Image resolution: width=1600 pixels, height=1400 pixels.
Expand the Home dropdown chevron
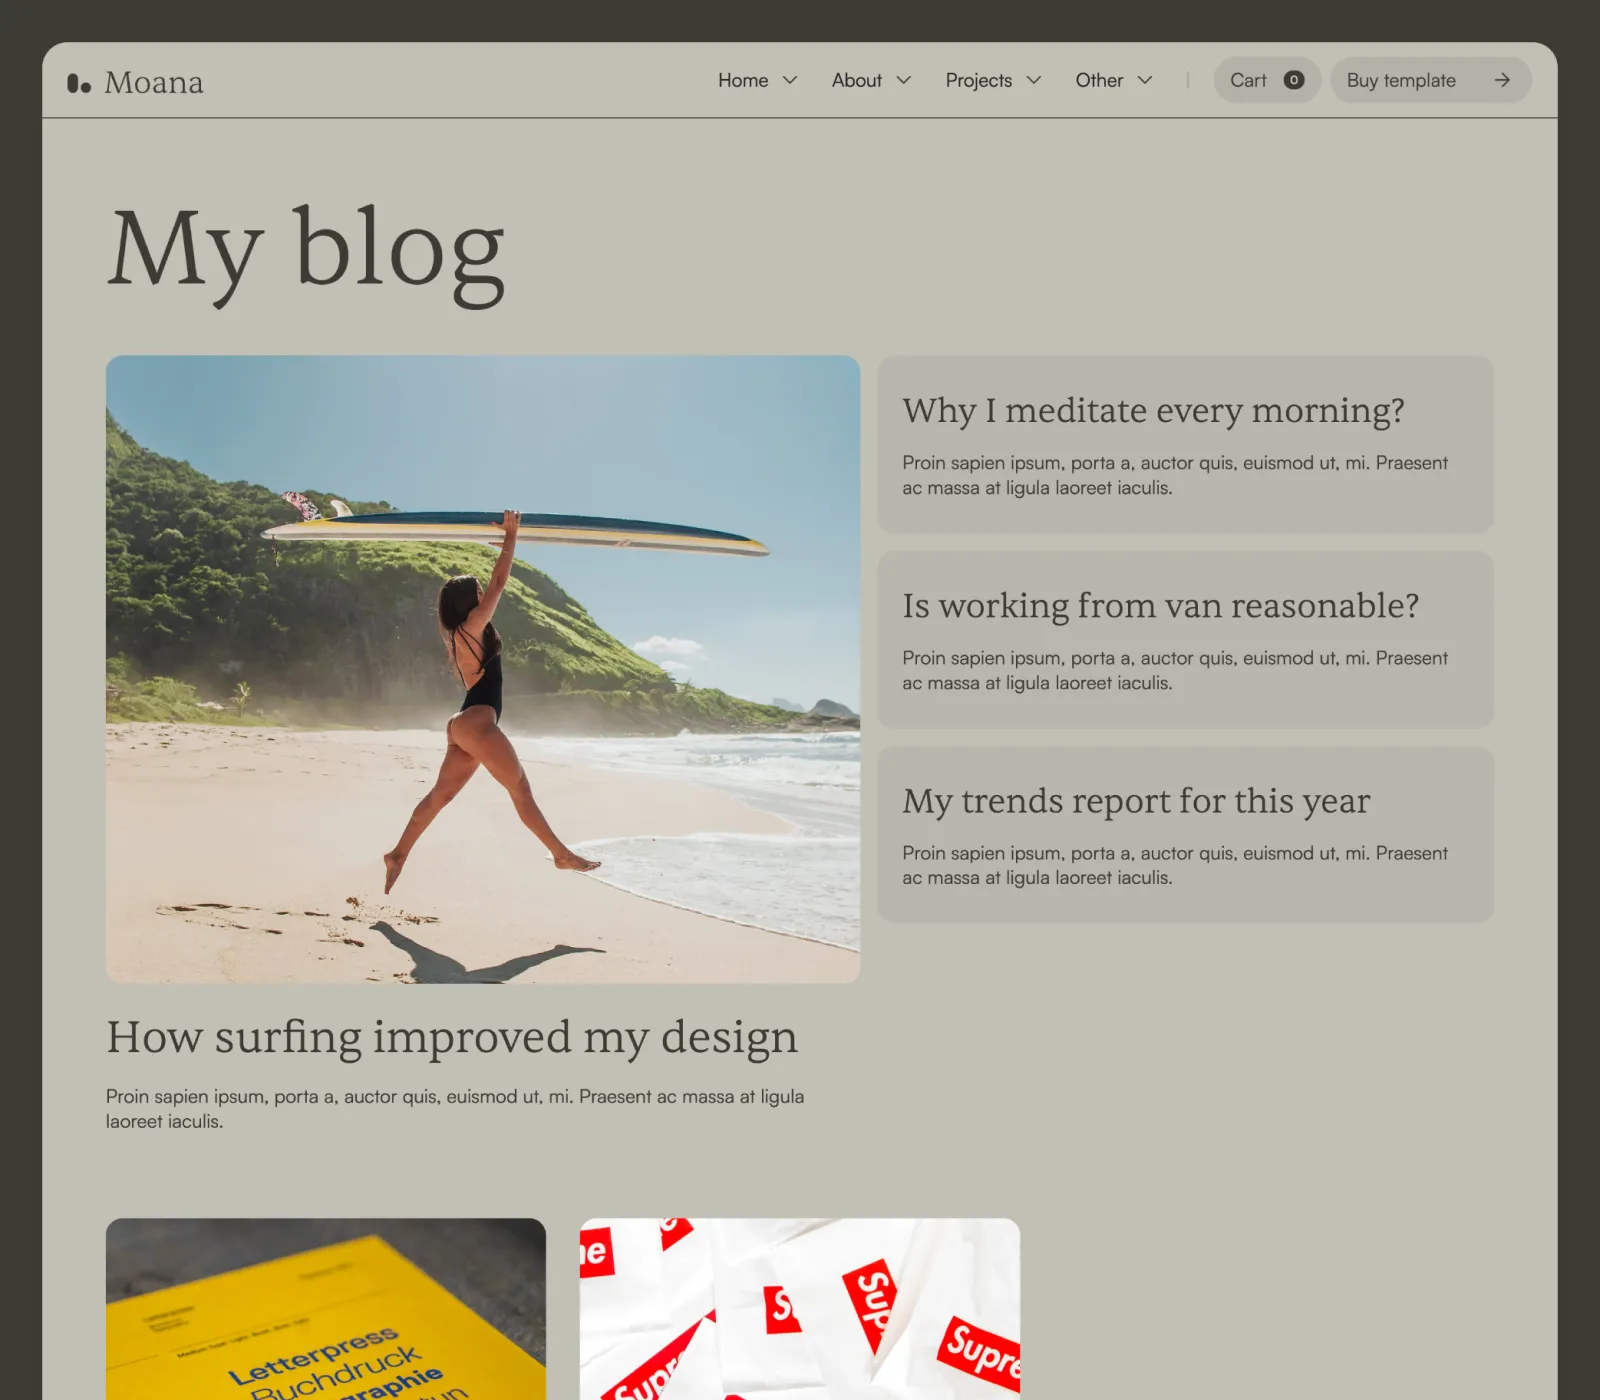(790, 80)
